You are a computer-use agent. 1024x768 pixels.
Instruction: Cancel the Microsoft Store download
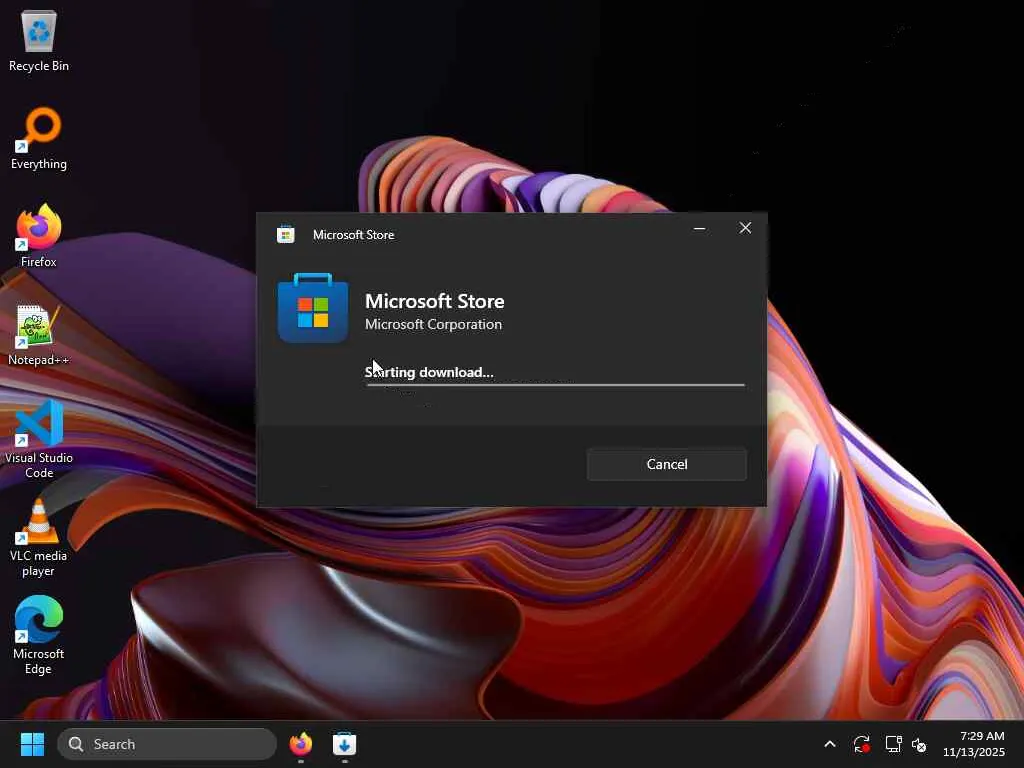click(x=666, y=464)
